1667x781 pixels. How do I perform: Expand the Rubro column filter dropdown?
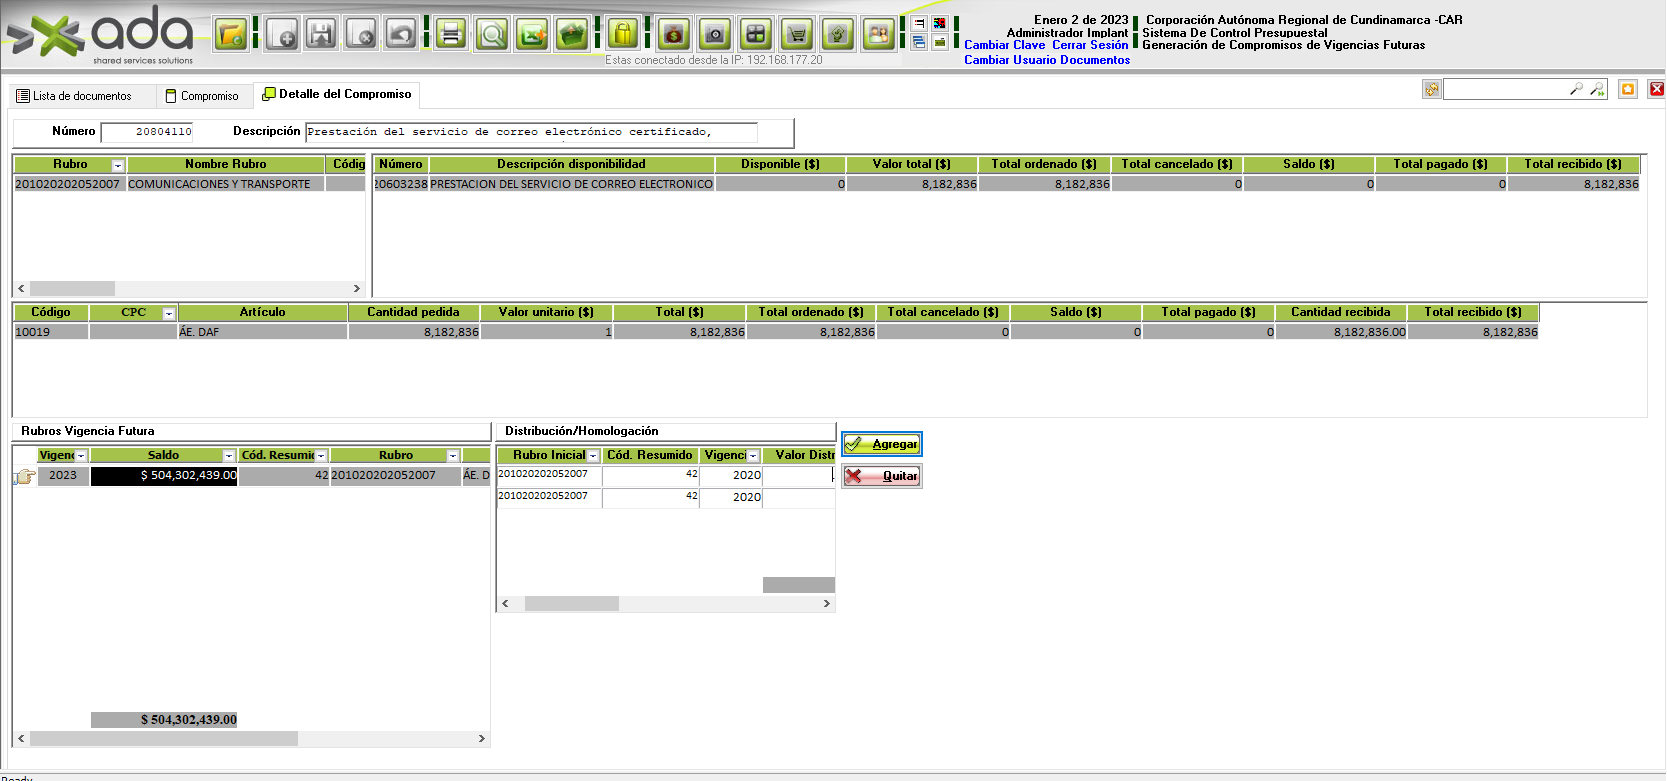[x=118, y=165]
